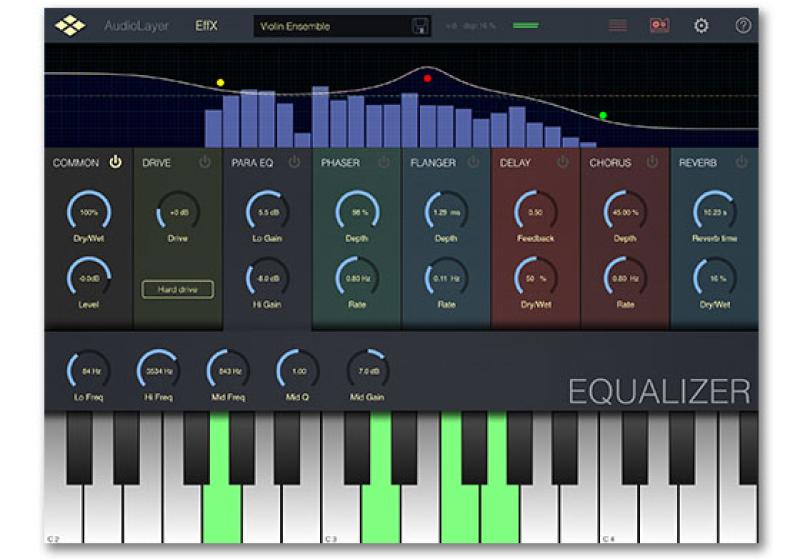The height and width of the screenshot is (560, 800).
Task: Play the C3 white piano key
Action: pos(342,513)
